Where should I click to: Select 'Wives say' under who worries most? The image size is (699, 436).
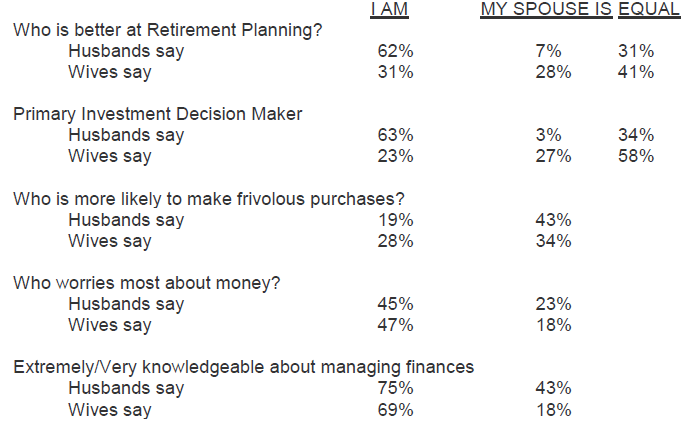(109, 325)
